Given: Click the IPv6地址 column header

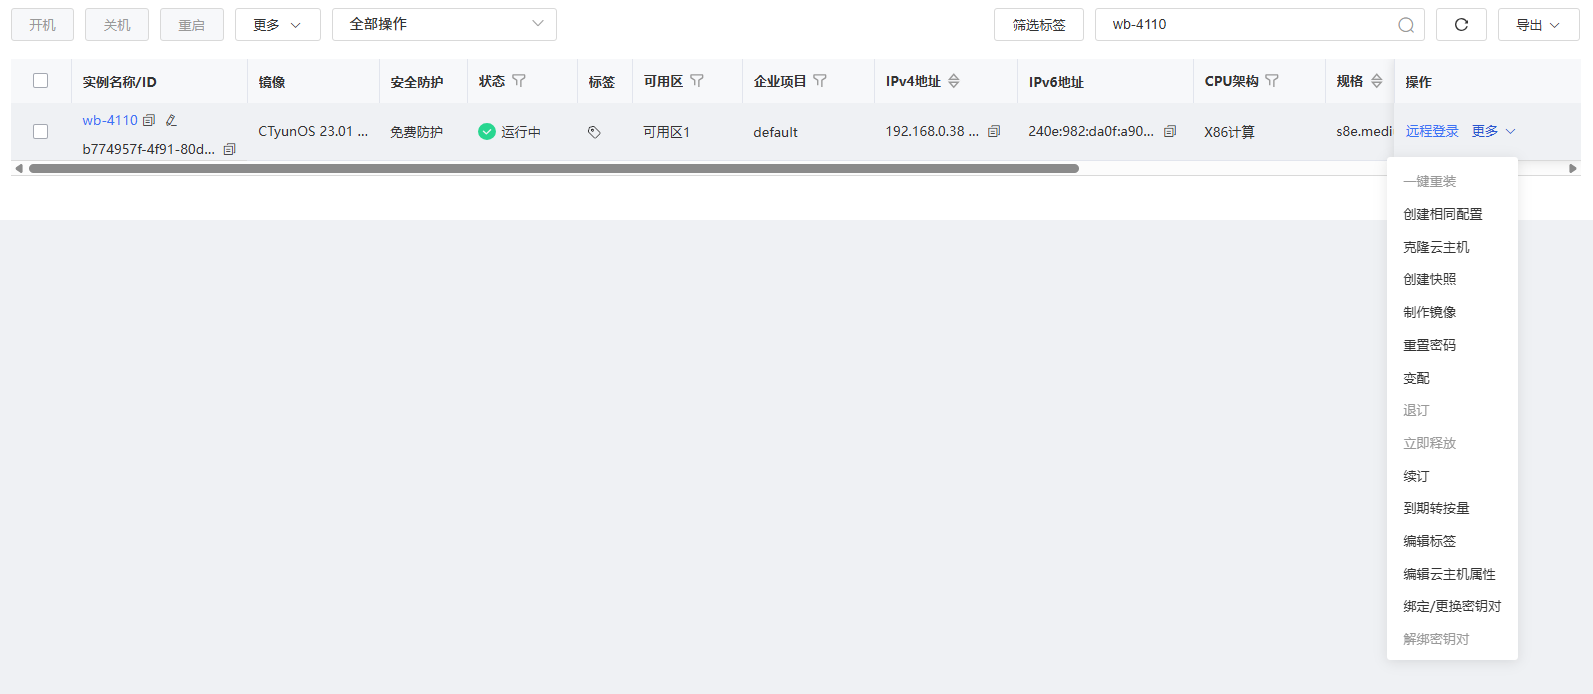Looking at the screenshot, I should coord(1056,82).
